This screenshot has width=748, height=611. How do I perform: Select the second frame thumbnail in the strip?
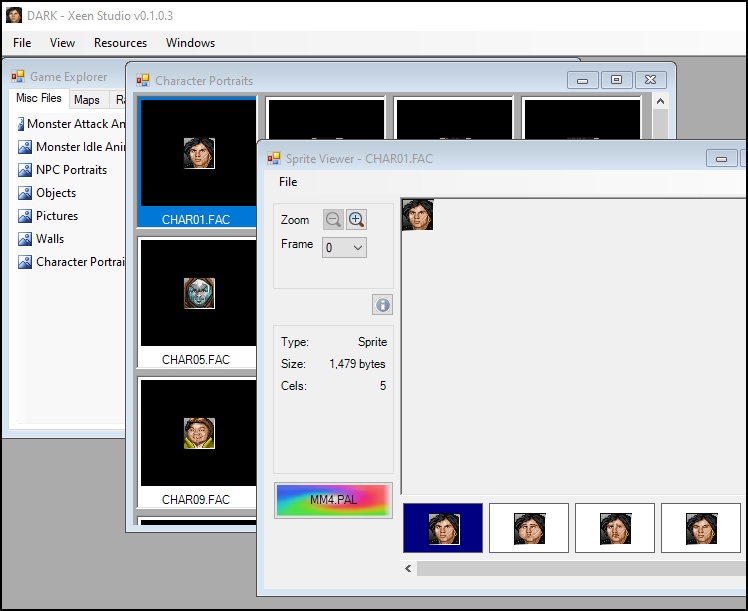(529, 528)
